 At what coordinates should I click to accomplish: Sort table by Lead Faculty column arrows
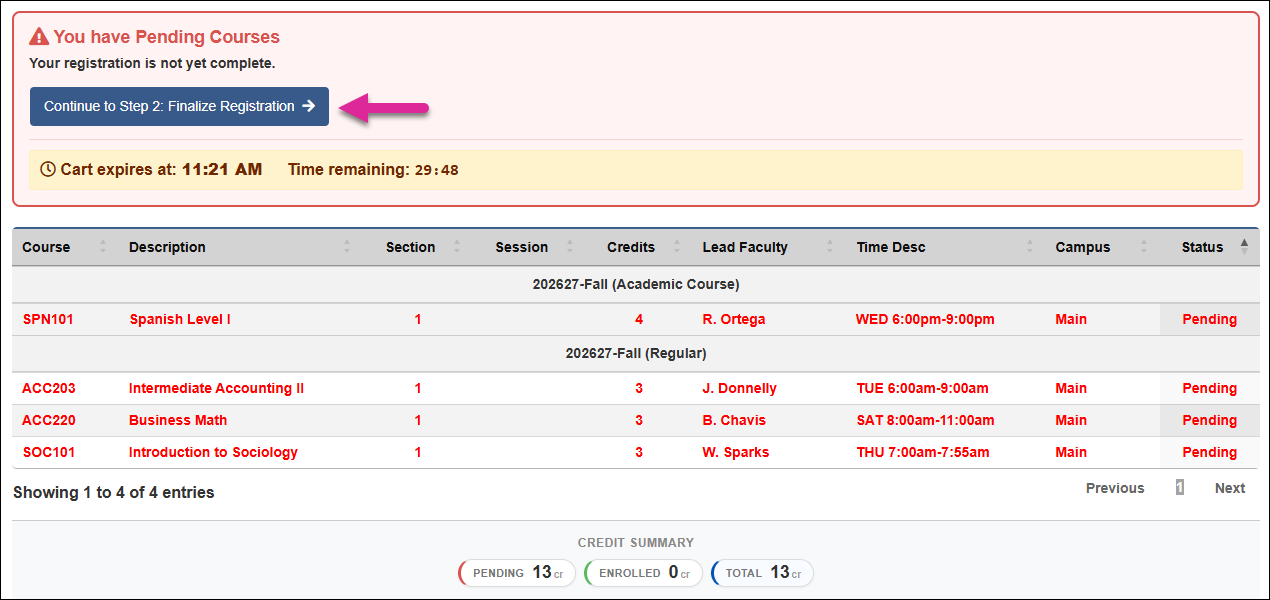pyautogui.click(x=829, y=247)
